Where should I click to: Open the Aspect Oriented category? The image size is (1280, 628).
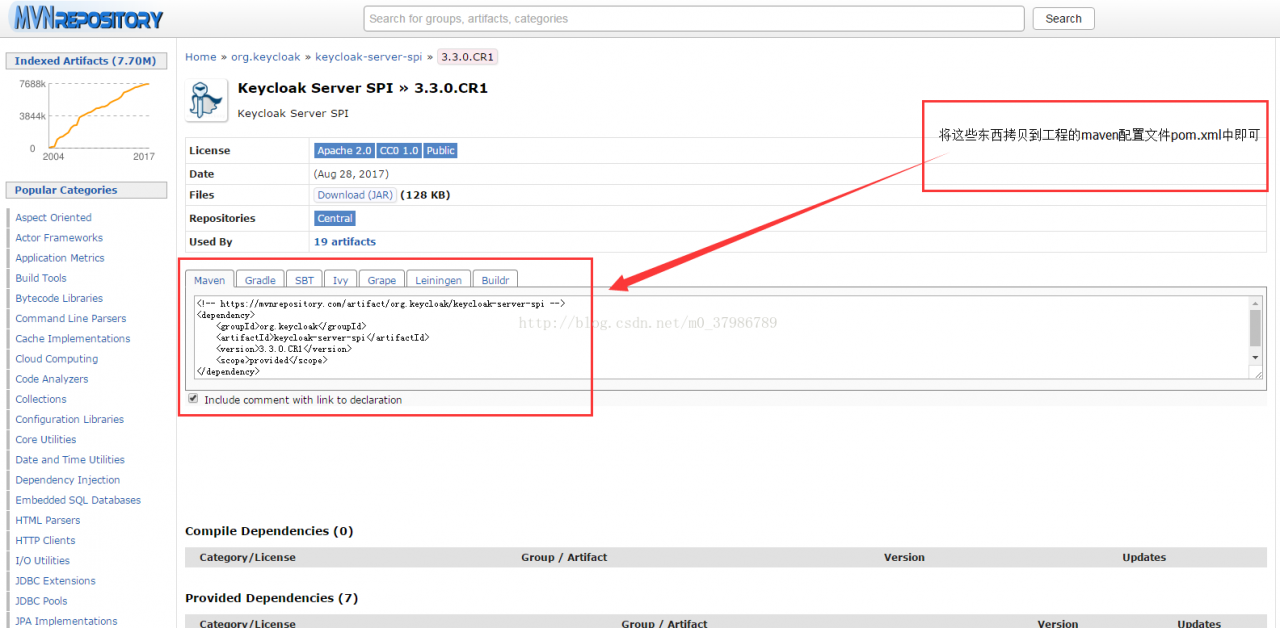[53, 218]
